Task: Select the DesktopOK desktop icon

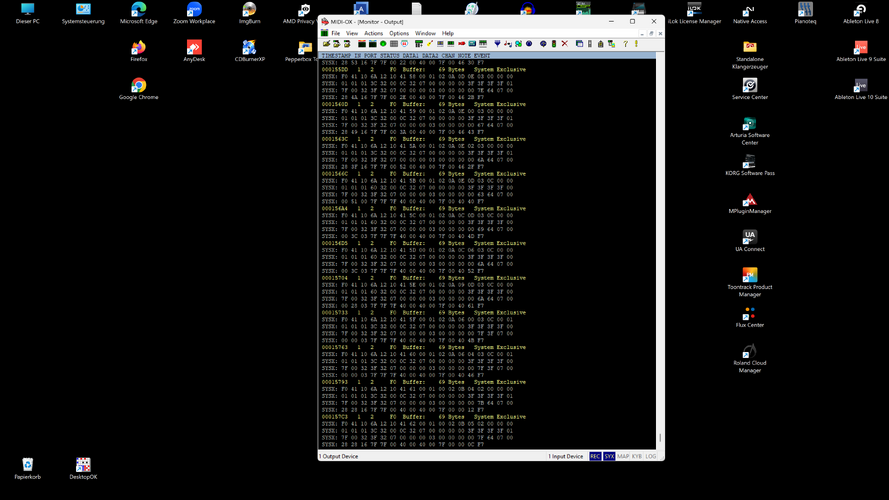Action: point(83,469)
